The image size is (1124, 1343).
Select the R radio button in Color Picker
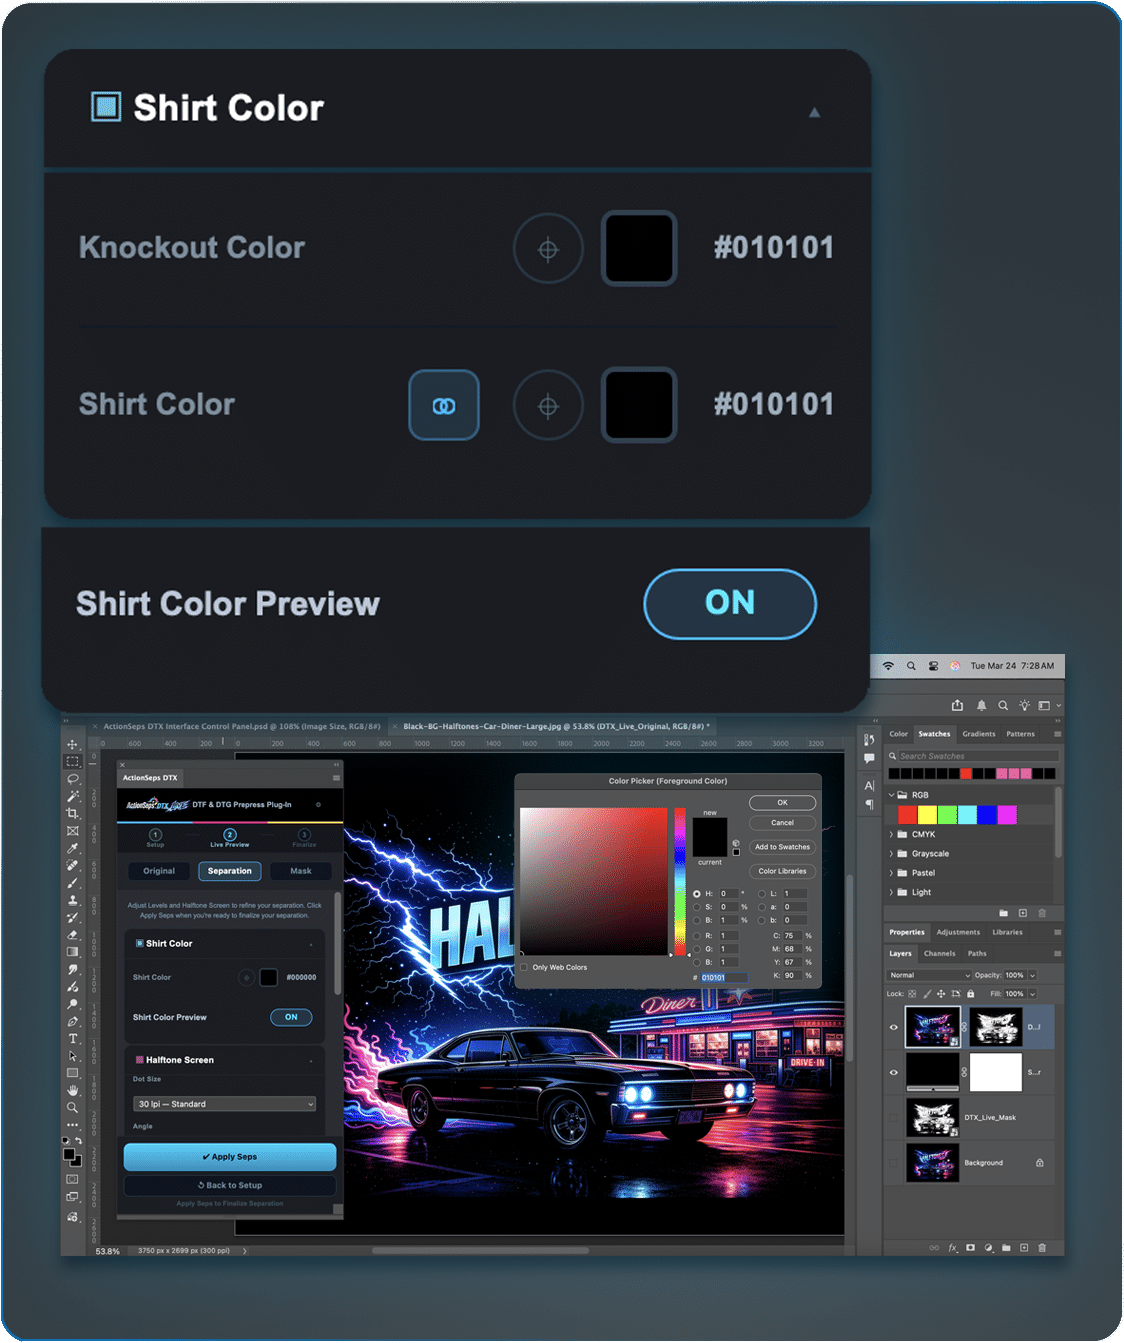coord(697,936)
